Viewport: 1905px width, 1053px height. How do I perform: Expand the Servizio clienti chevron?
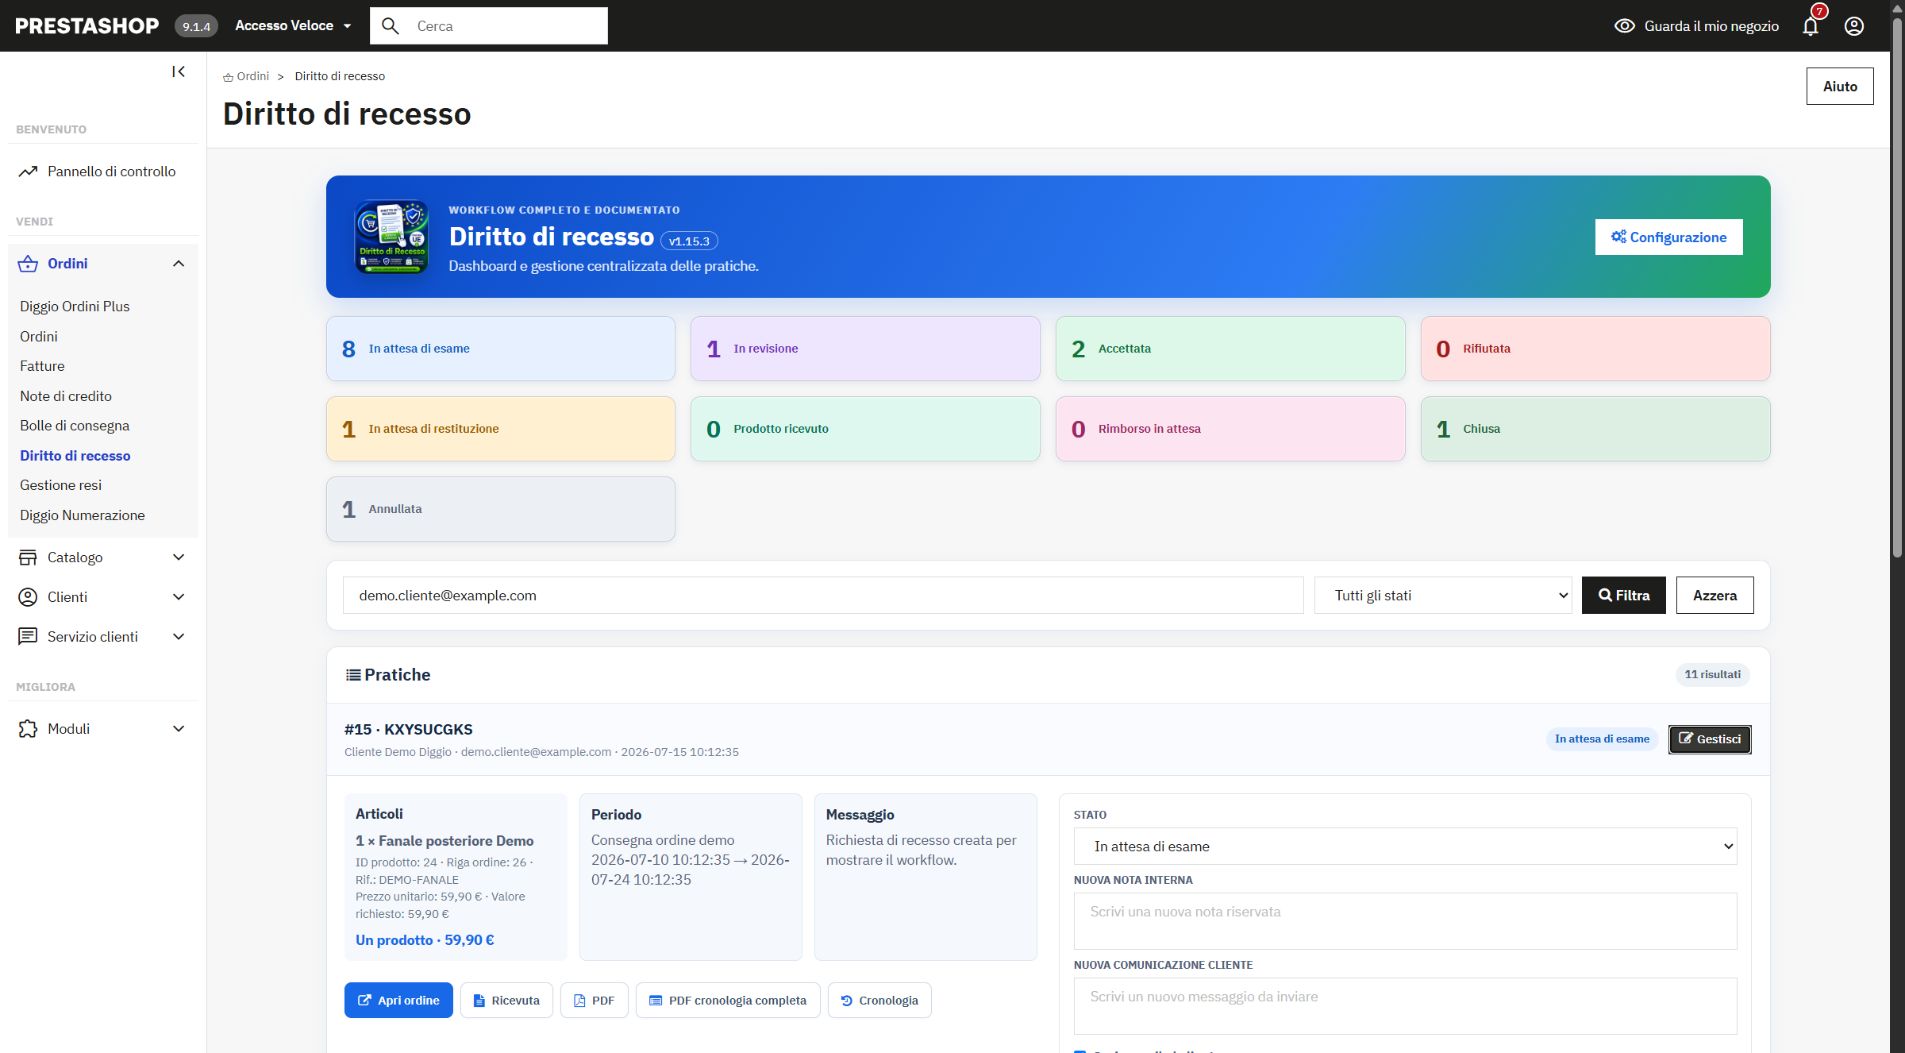coord(178,637)
